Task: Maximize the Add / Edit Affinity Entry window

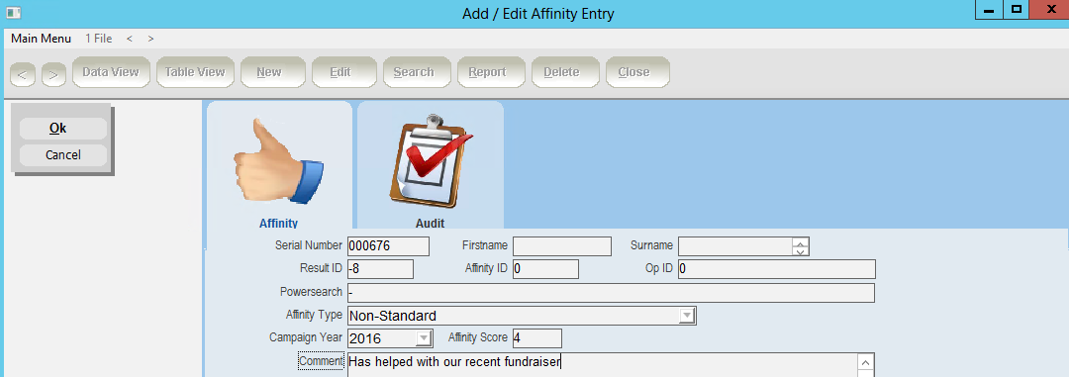Action: 1017,10
